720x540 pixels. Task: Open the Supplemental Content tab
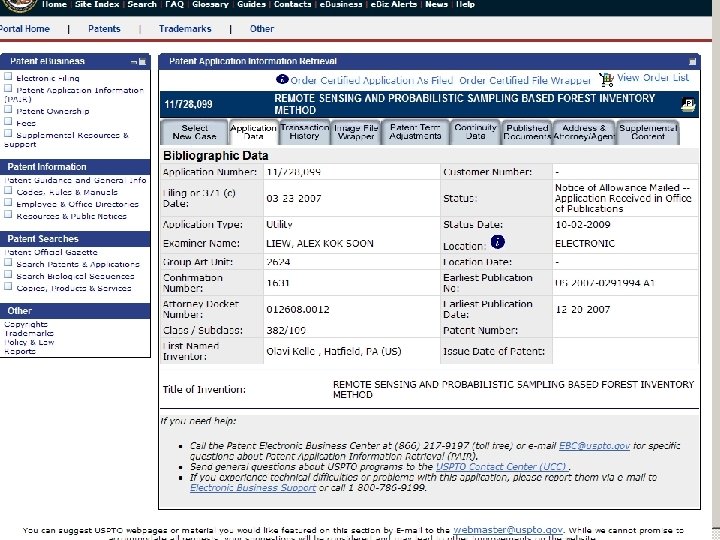coord(647,132)
